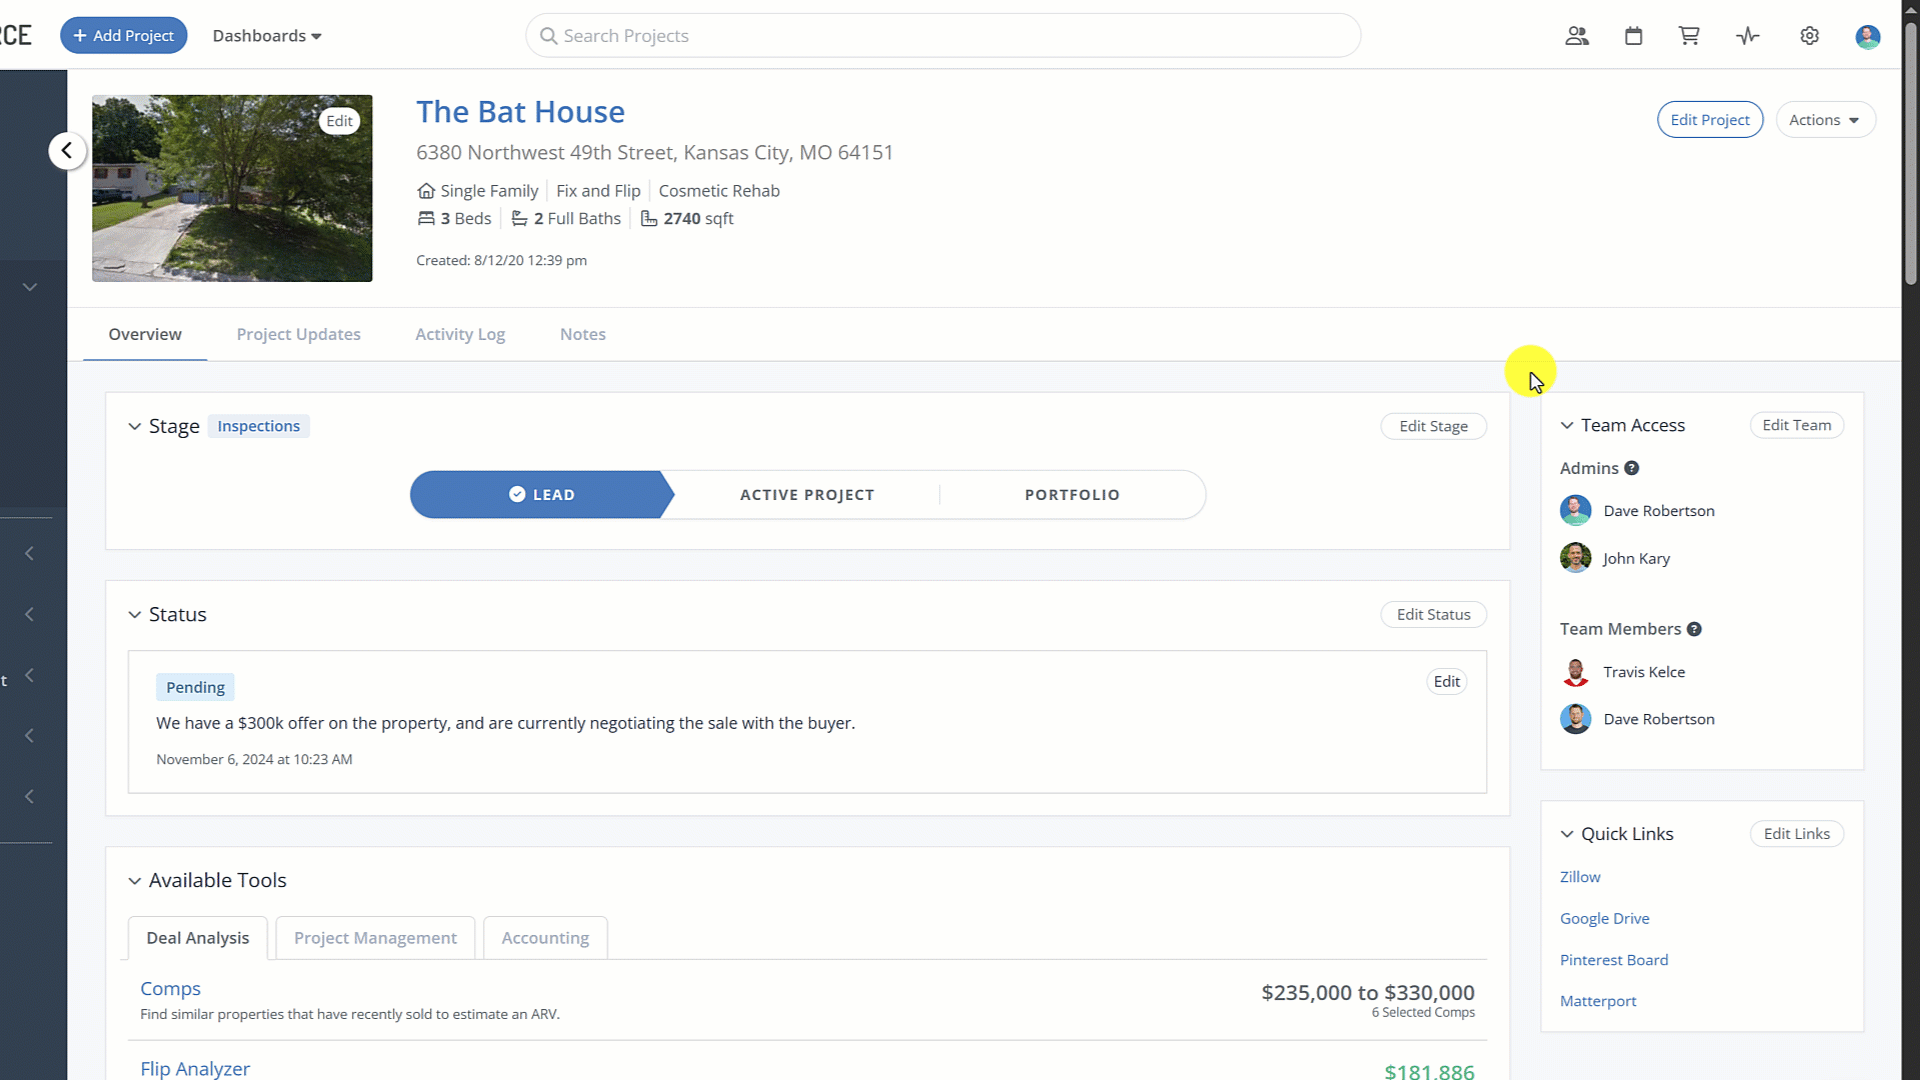Viewport: 1920px width, 1080px height.
Task: Click the Edit Stage button
Action: pyautogui.click(x=1433, y=426)
